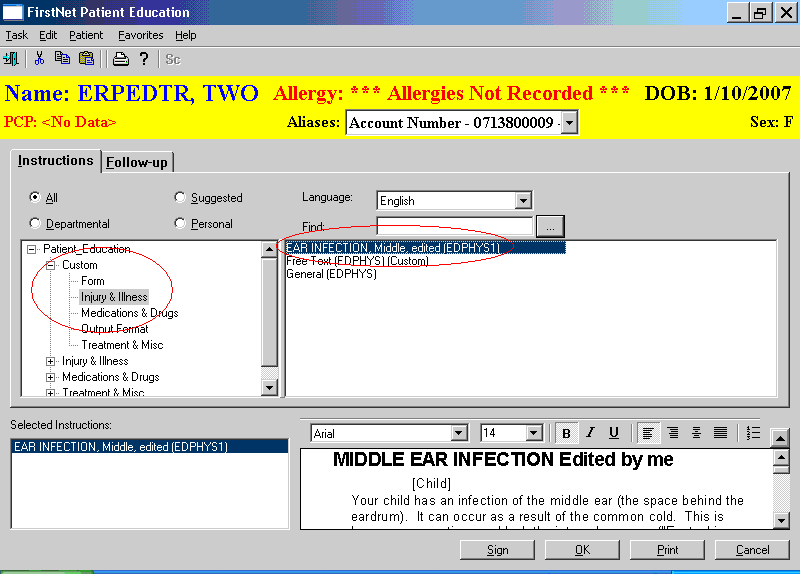Select the Personal radio button
This screenshot has height=574, width=800.
click(x=180, y=223)
